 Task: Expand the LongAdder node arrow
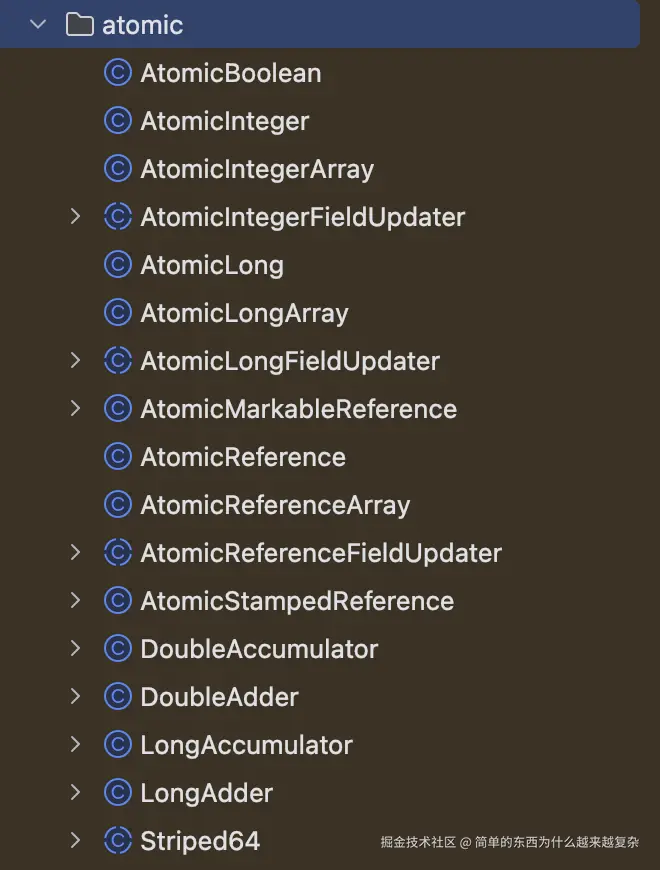click(x=75, y=793)
